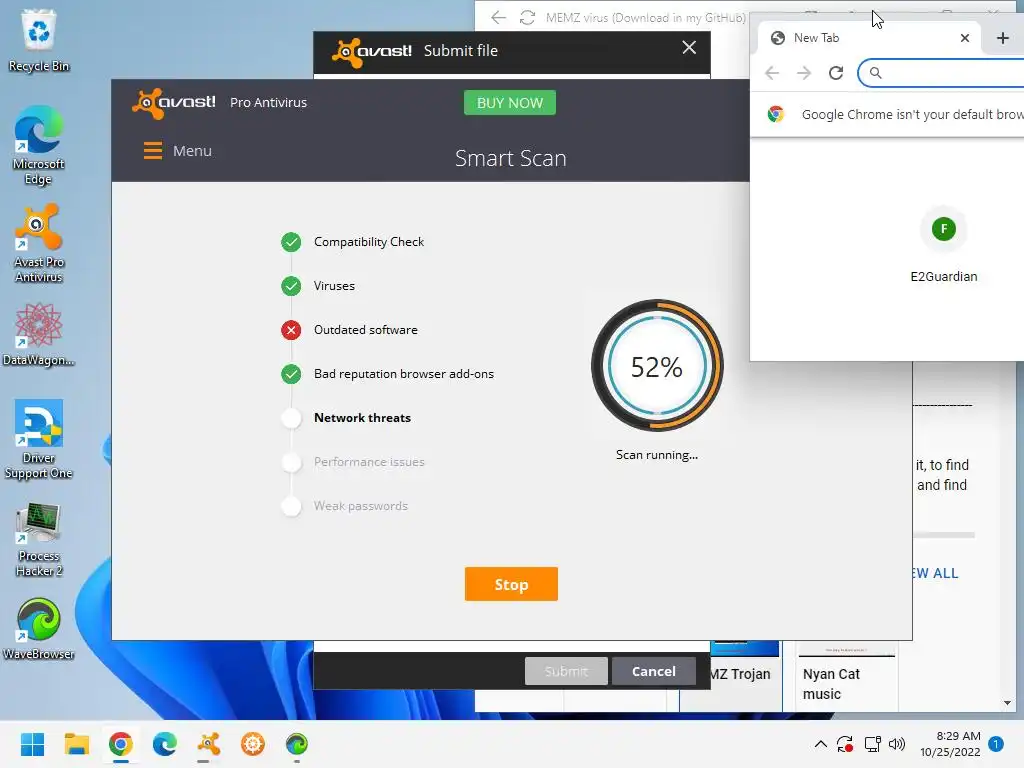
Task: Click Chrome back arrow button
Action: (x=772, y=72)
